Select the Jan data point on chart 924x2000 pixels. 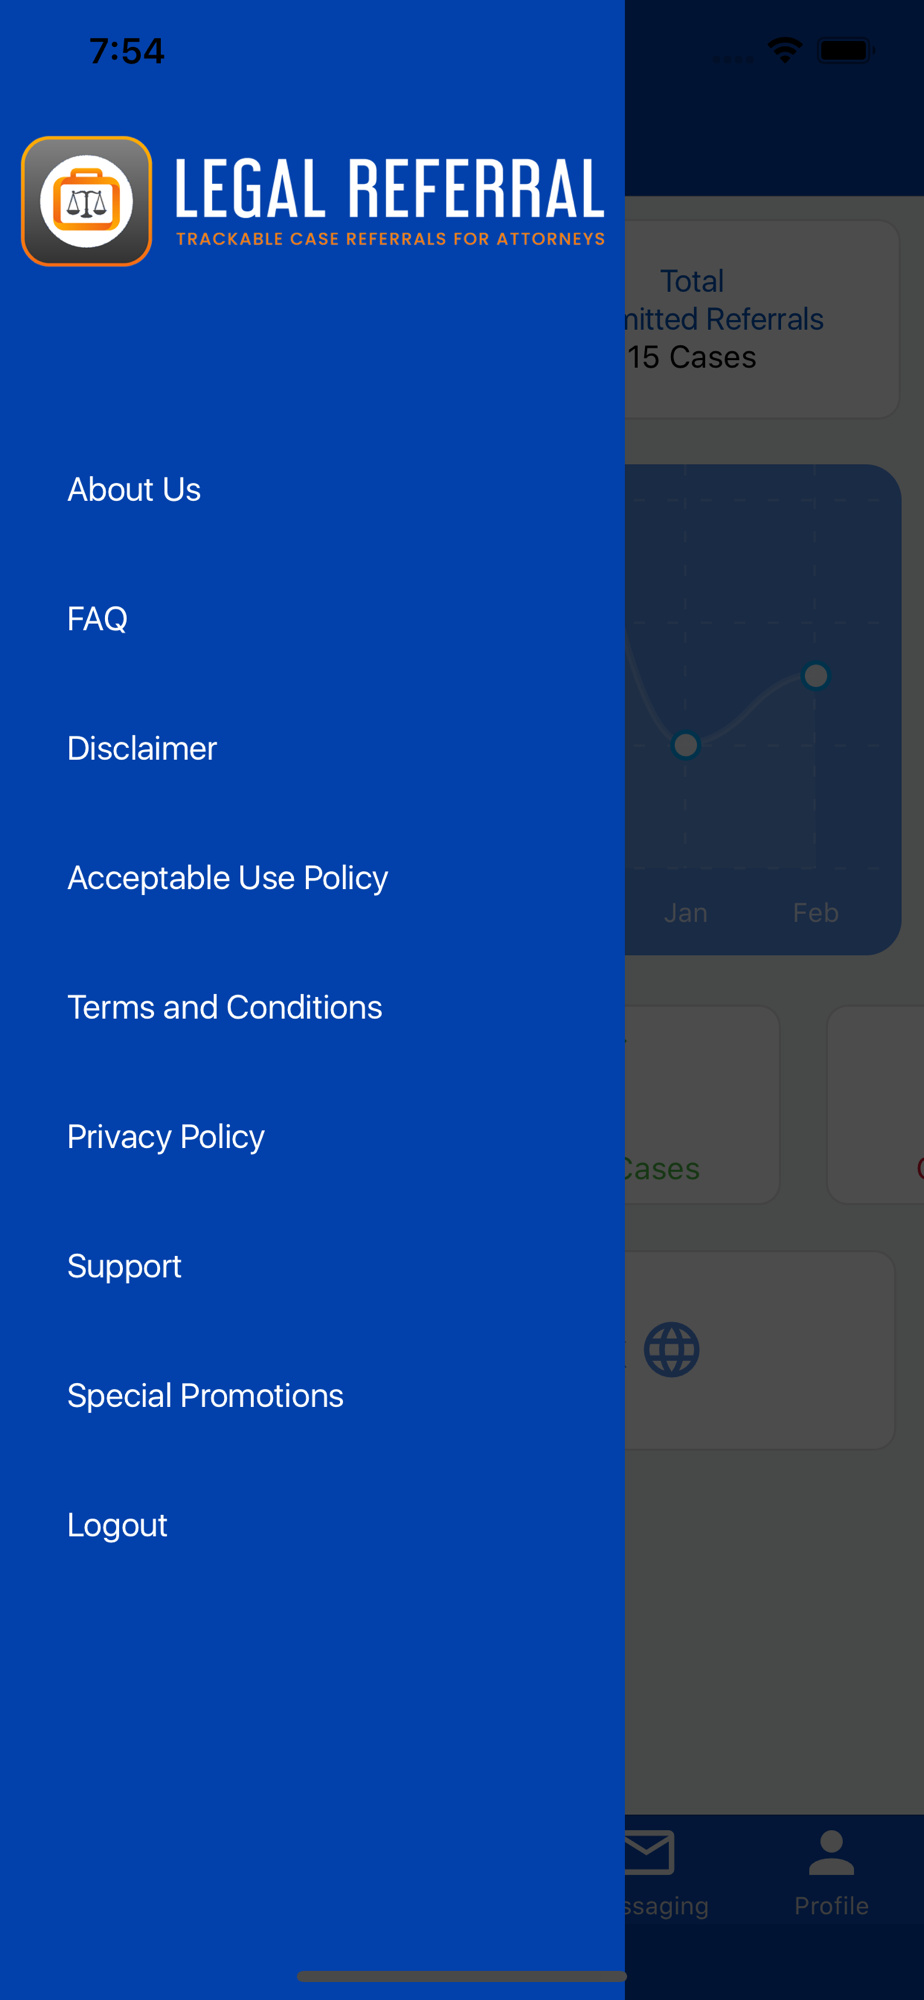point(686,745)
